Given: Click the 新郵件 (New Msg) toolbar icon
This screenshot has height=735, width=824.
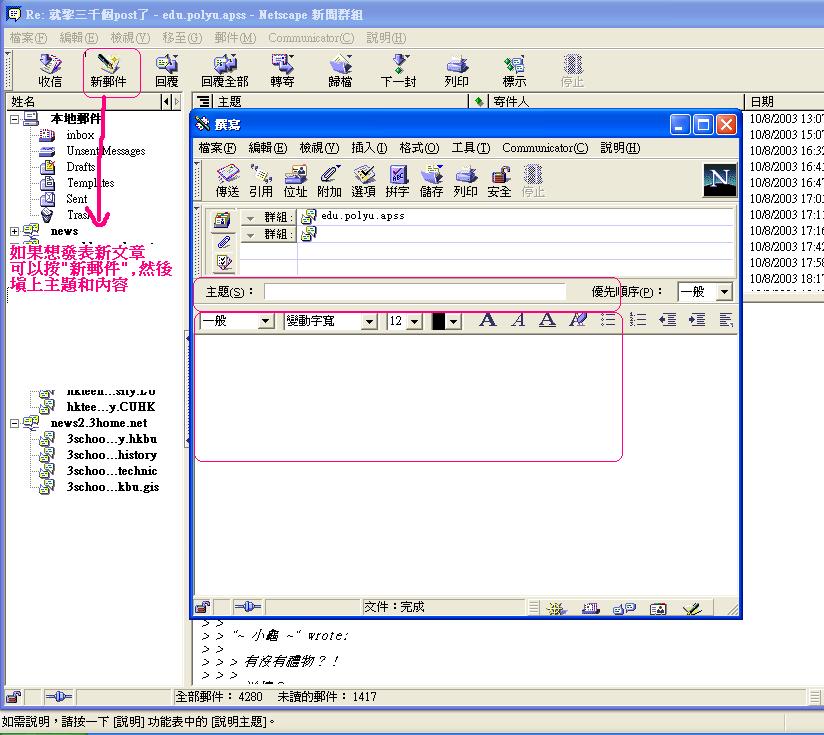Looking at the screenshot, I should click(108, 71).
